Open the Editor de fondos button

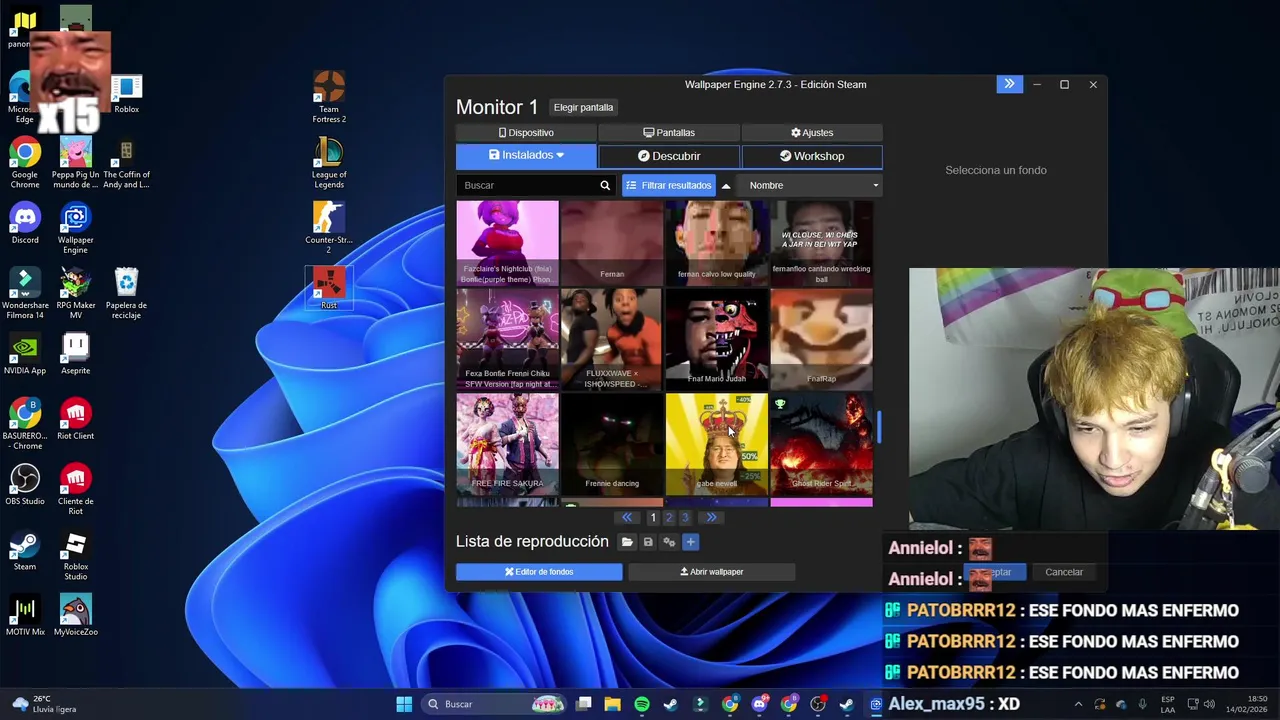pos(539,572)
